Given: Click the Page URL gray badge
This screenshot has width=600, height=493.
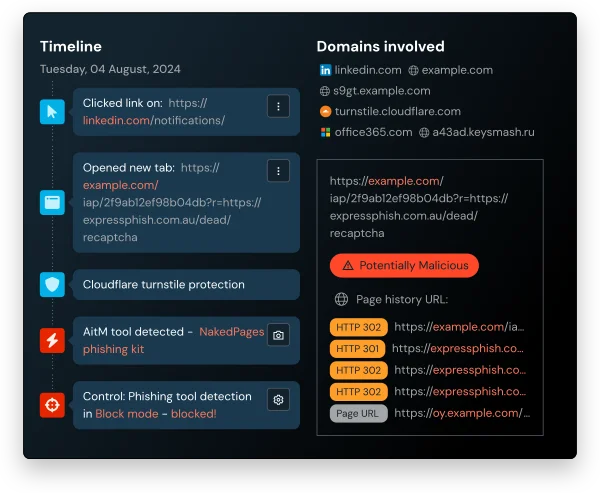Looking at the screenshot, I should tap(359, 413).
